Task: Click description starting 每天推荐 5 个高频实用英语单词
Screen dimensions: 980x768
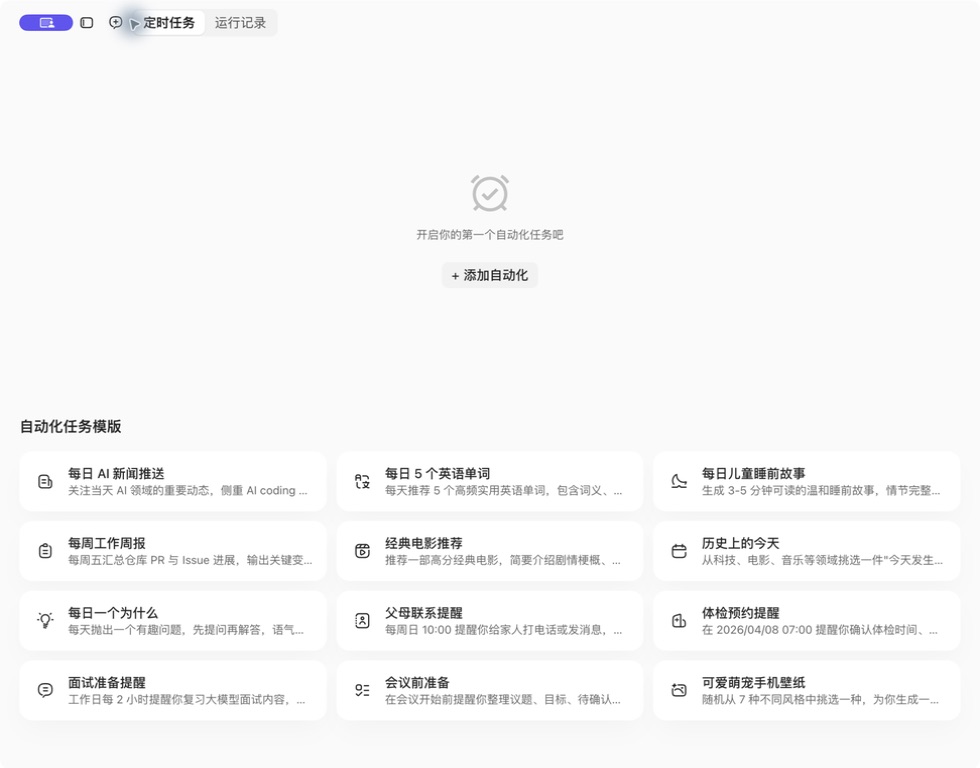Action: (503, 491)
